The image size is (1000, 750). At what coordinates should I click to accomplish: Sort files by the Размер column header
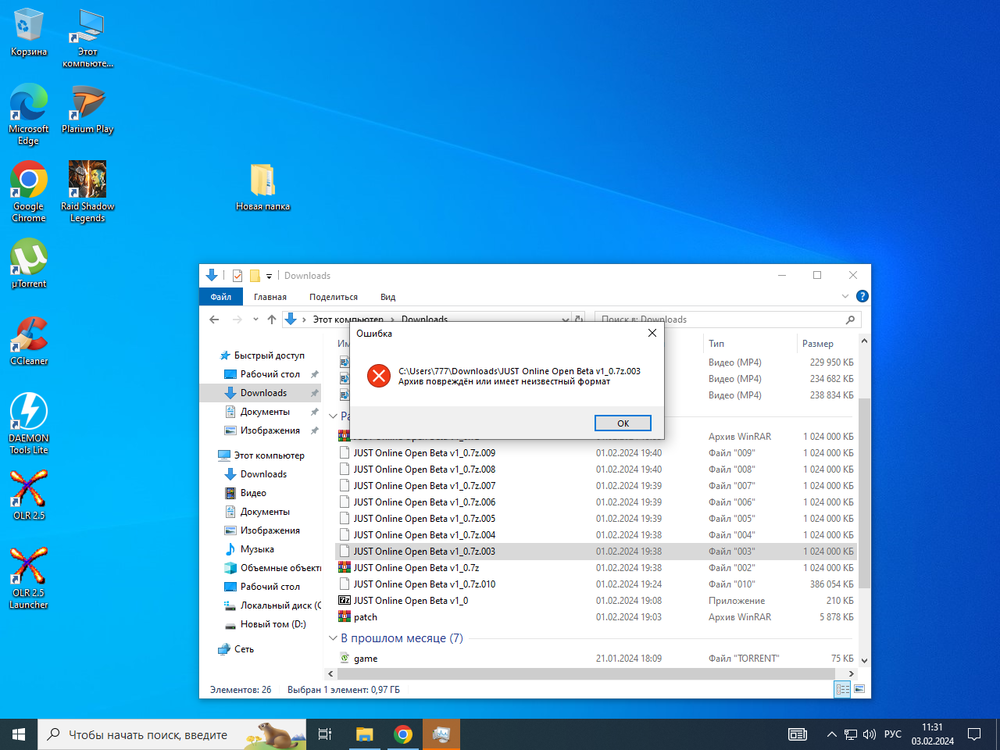click(x=817, y=343)
